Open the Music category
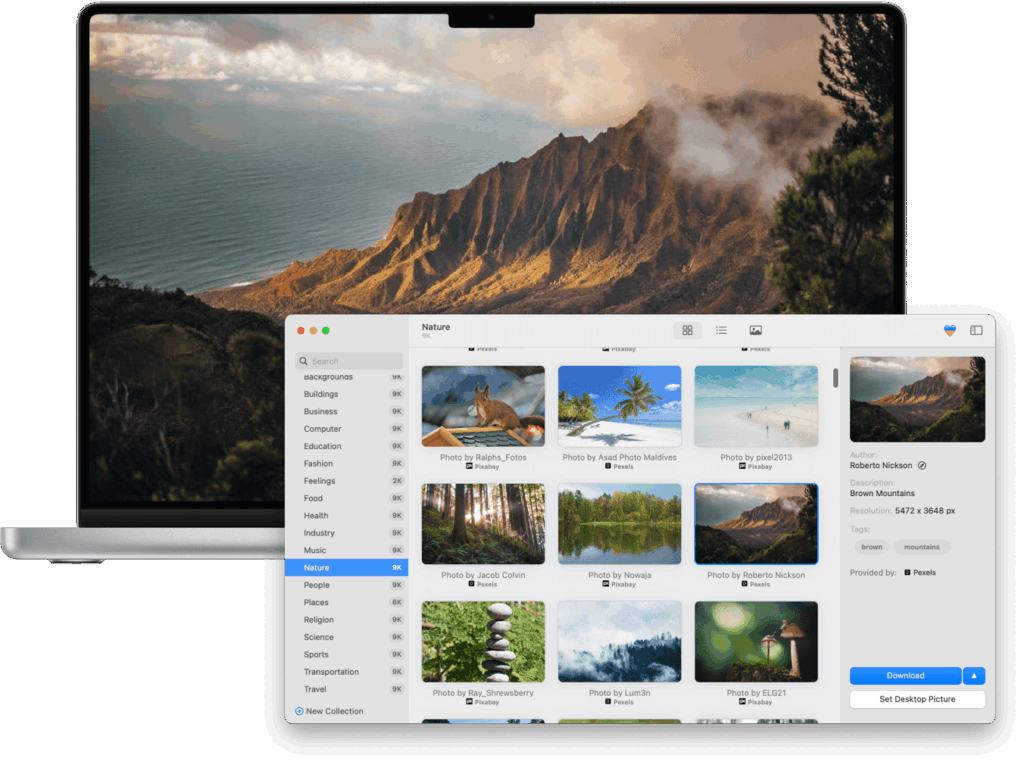 pyautogui.click(x=346, y=550)
